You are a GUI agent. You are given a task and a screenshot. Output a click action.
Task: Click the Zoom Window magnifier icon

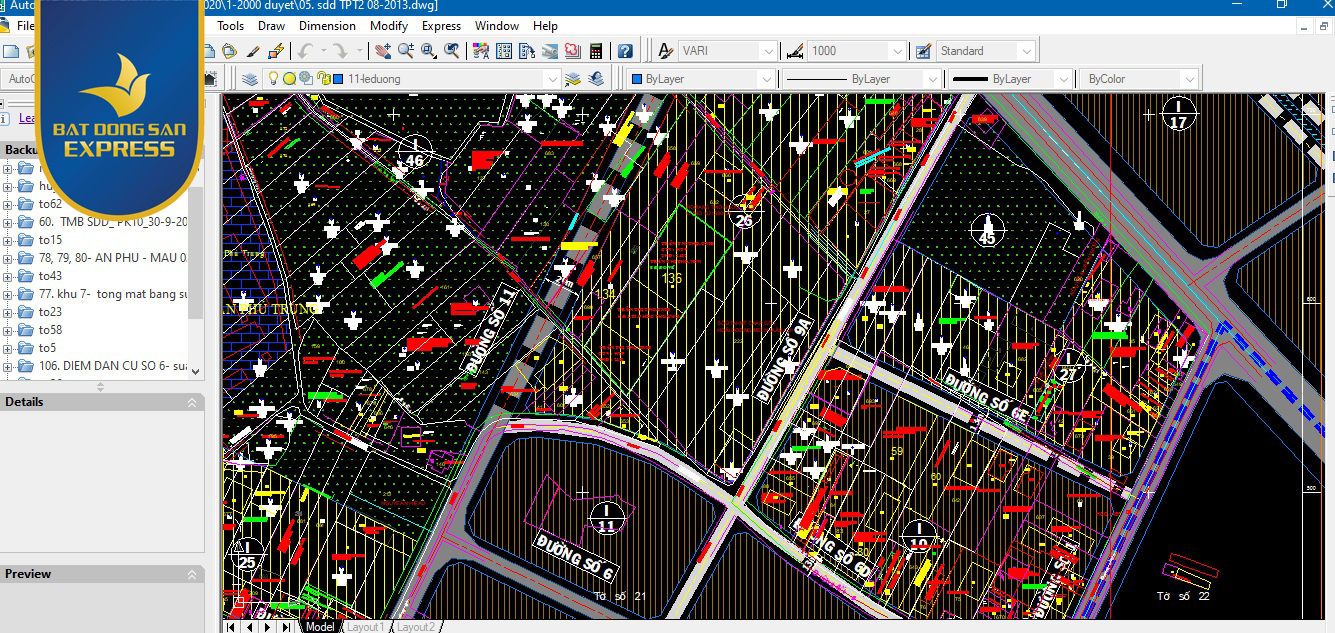pyautogui.click(x=429, y=51)
